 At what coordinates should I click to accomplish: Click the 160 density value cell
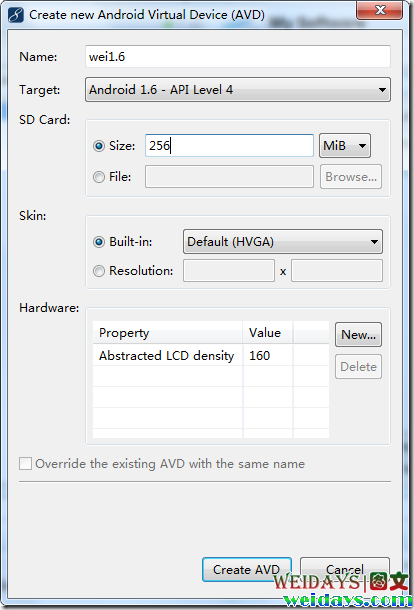(268, 356)
